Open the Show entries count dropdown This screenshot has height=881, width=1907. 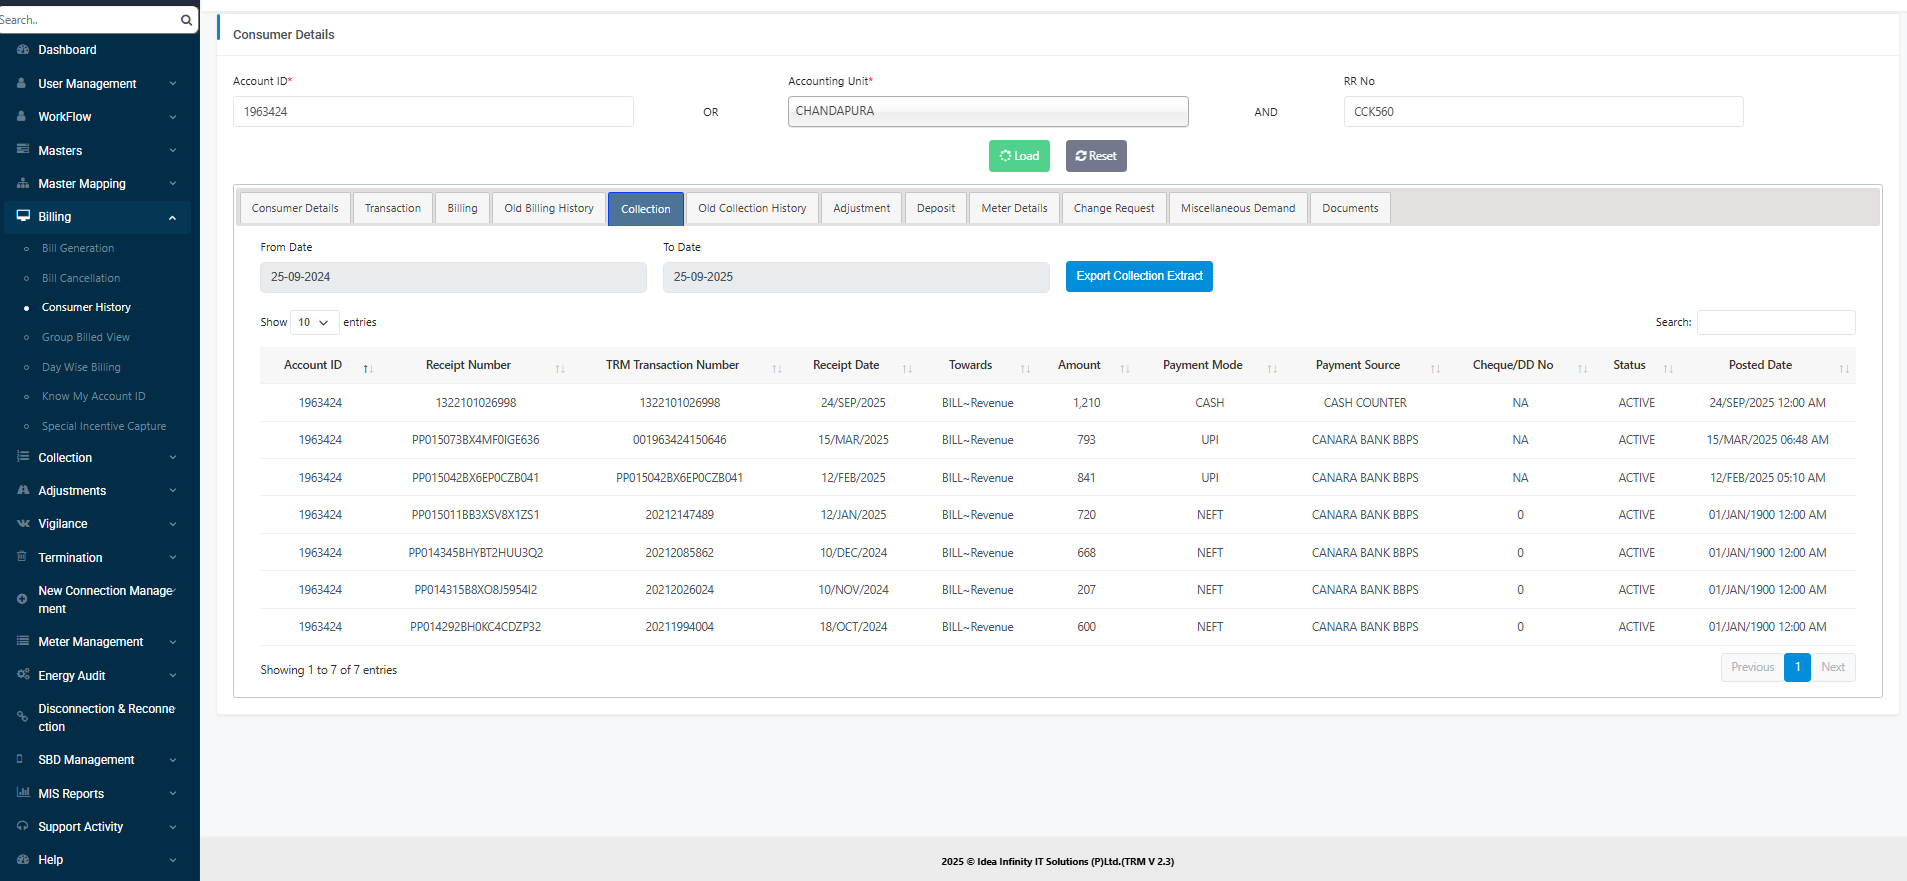313,322
